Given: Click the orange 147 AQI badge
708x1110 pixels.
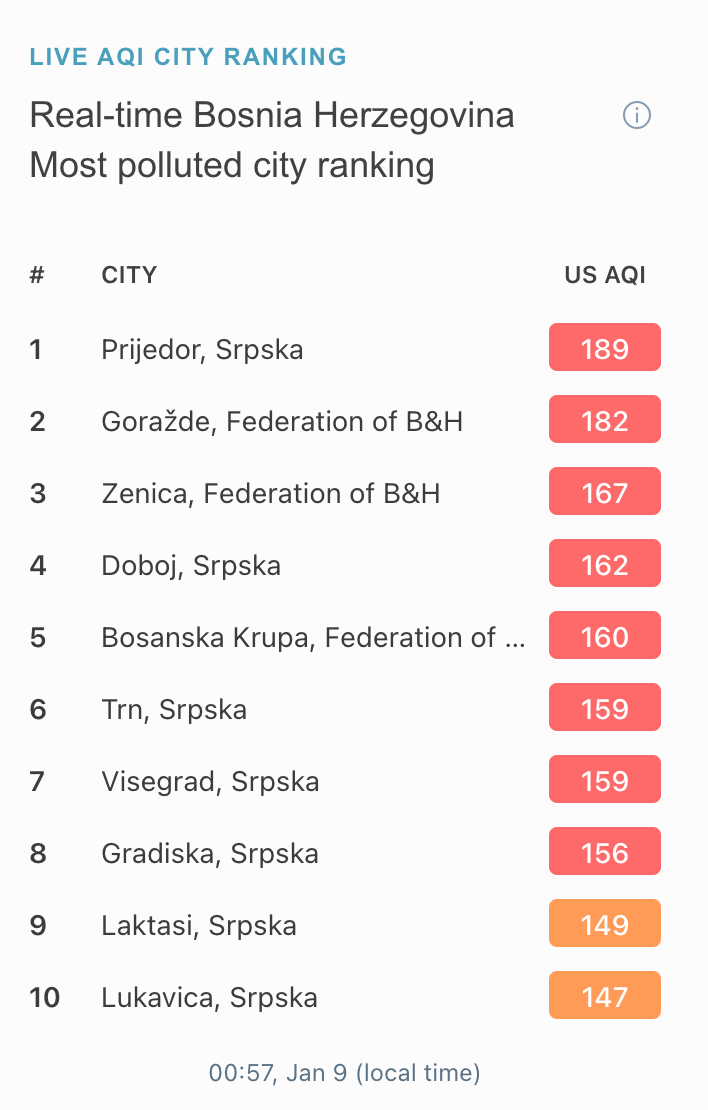Looking at the screenshot, I should click(x=605, y=995).
